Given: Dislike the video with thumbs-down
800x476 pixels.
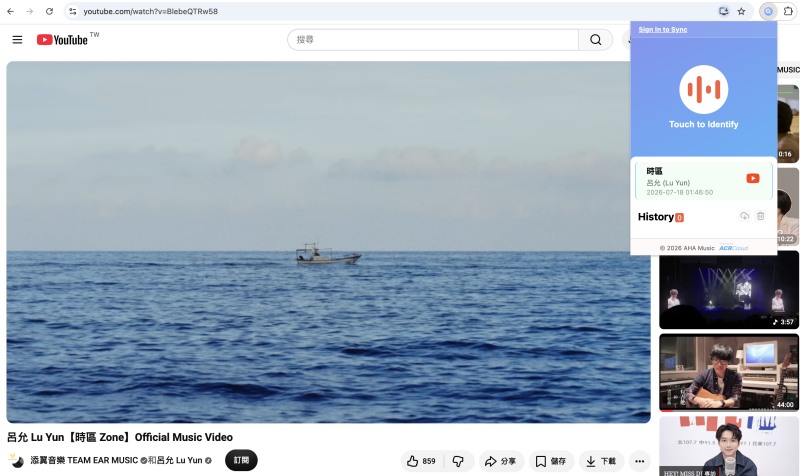Looking at the screenshot, I should click(x=458, y=461).
